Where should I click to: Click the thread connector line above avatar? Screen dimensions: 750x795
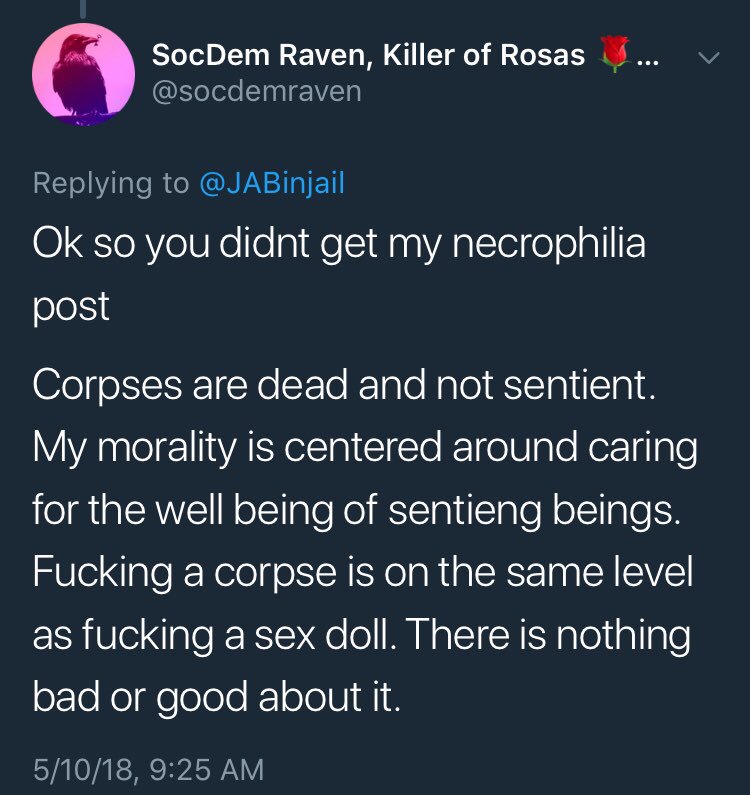pyautogui.click(x=84, y=8)
